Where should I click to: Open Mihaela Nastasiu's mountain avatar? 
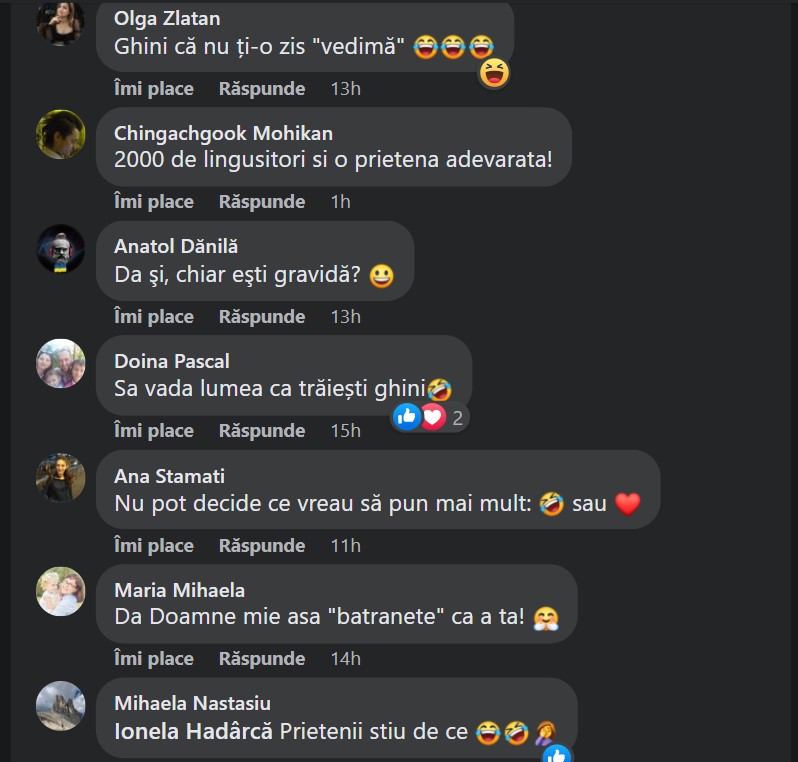tap(61, 706)
